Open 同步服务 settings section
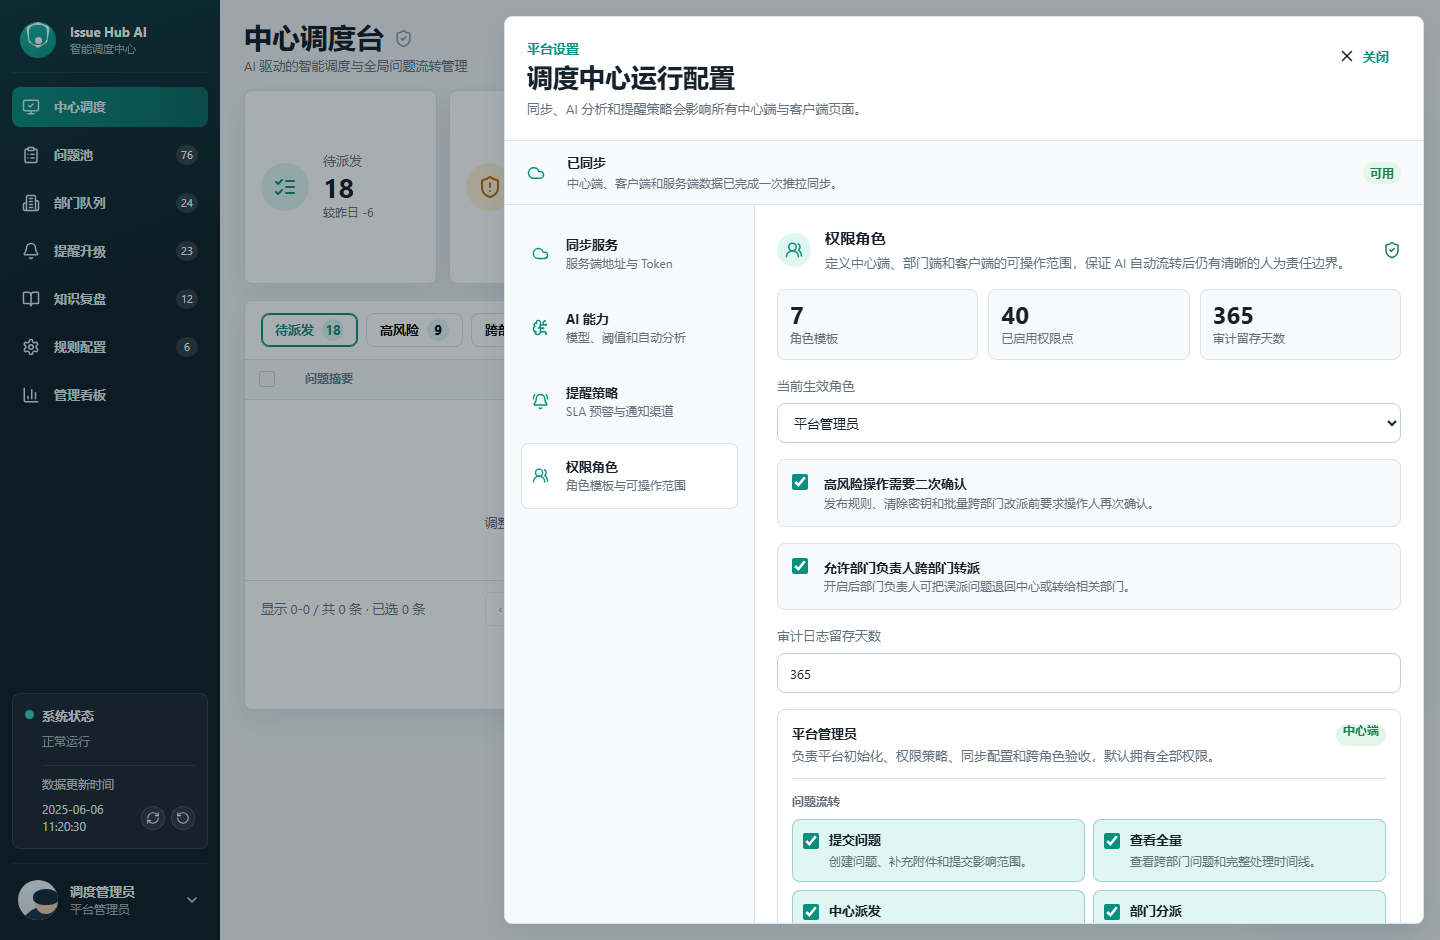Viewport: 1440px width, 940px height. tap(629, 254)
